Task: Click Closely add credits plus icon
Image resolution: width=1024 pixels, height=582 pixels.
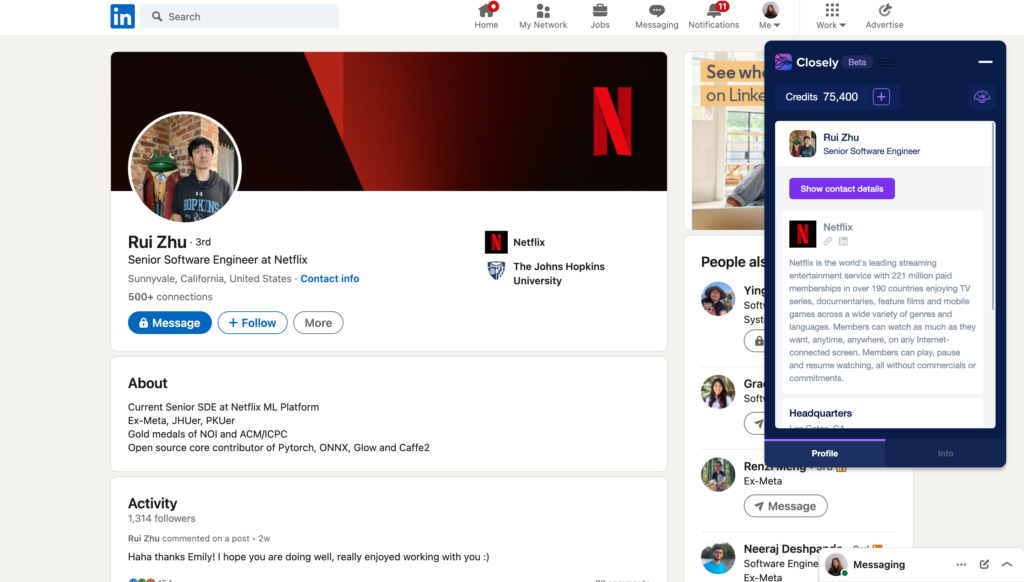Action: (x=881, y=97)
